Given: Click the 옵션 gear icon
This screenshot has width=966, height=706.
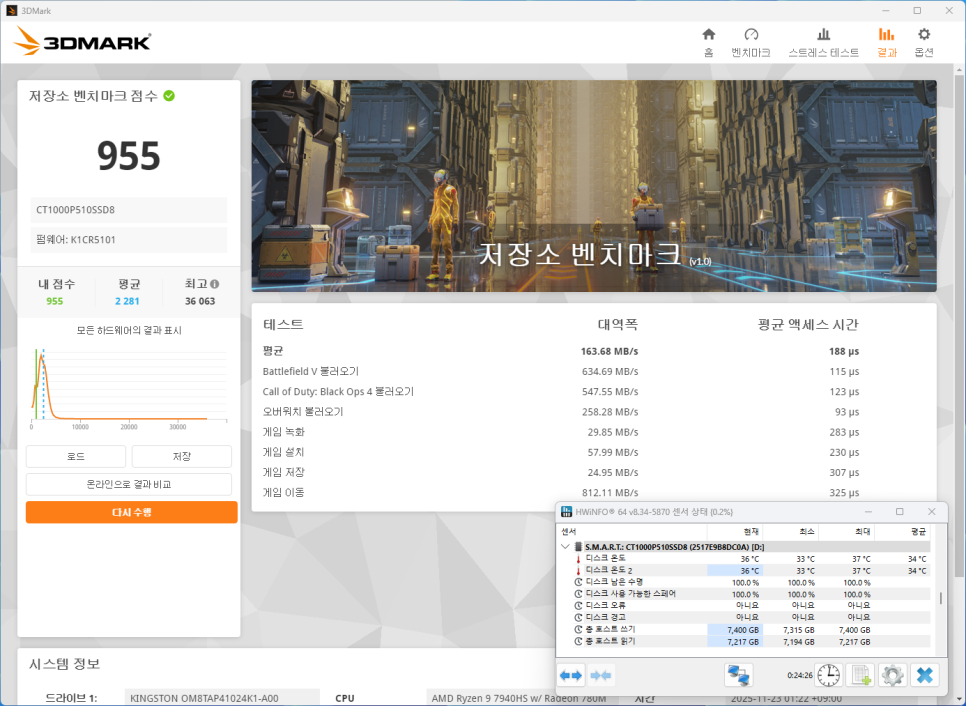Looking at the screenshot, I should coord(924,41).
